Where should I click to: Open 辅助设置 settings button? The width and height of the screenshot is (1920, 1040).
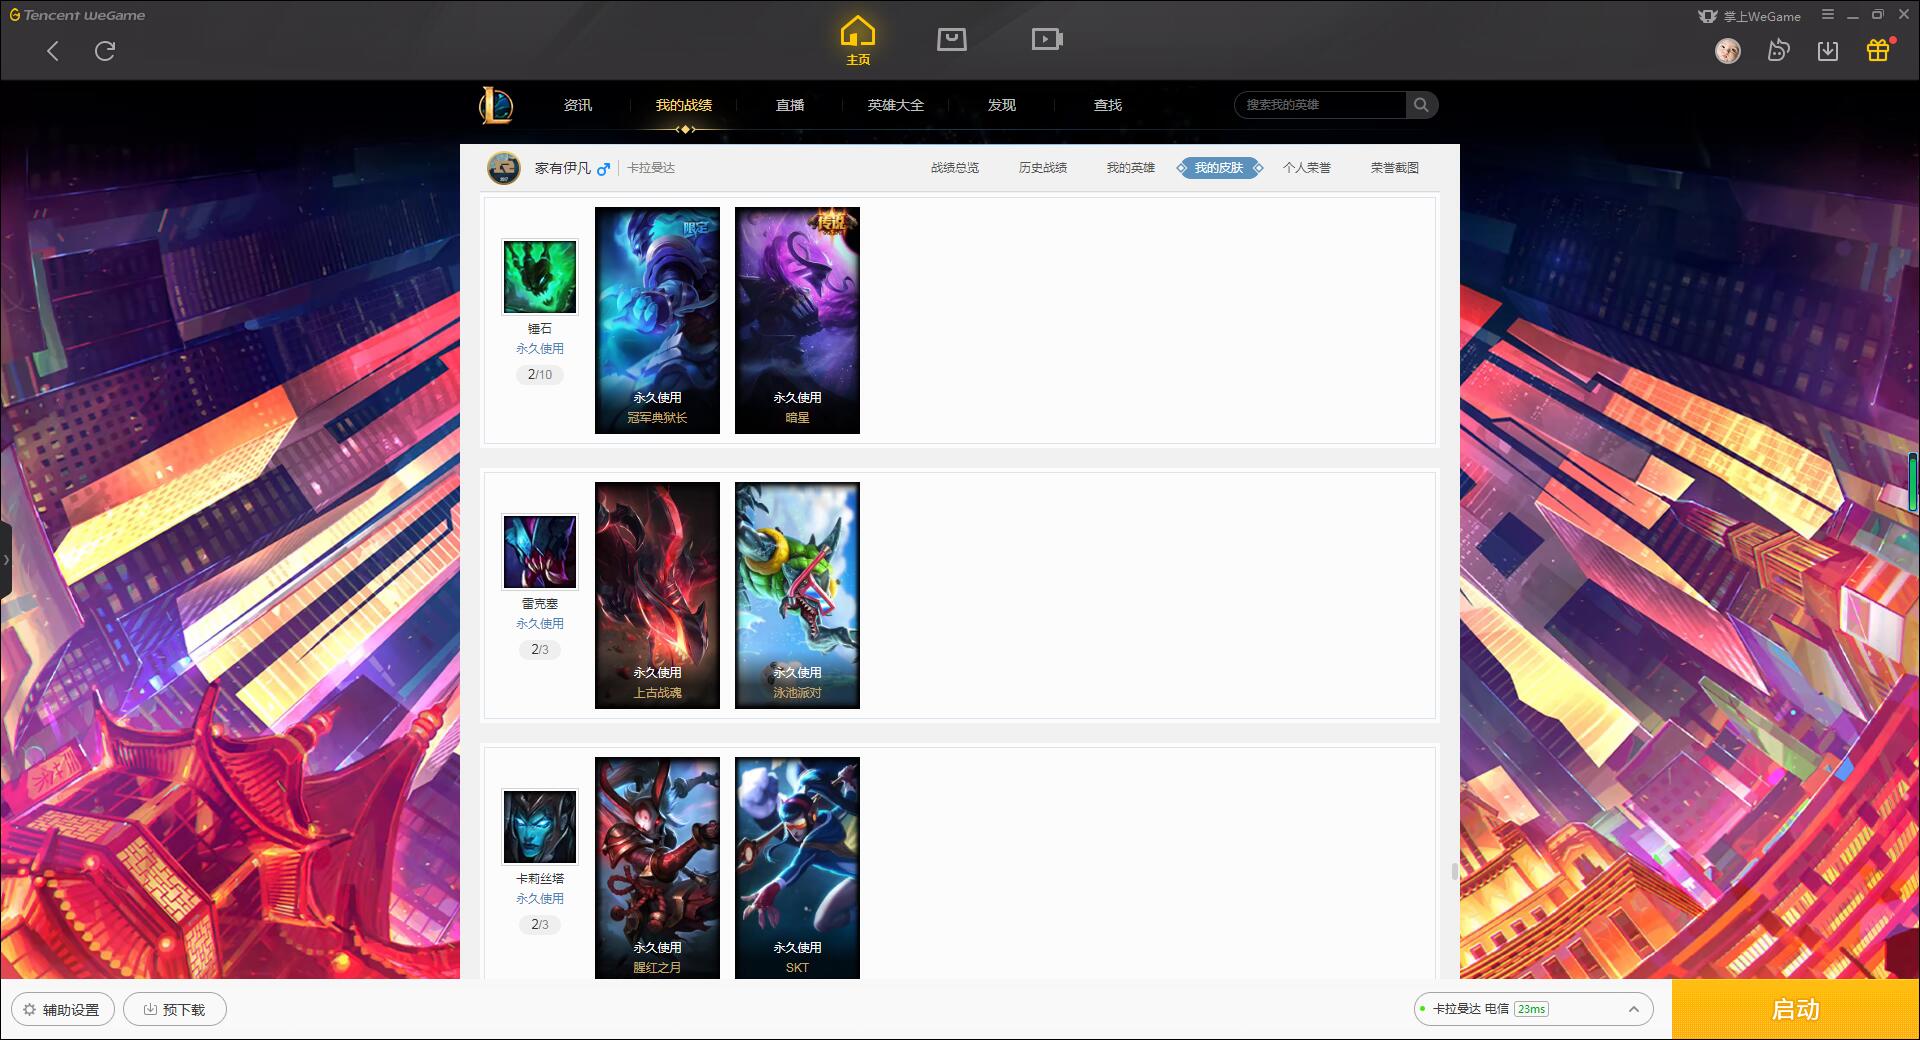[63, 1010]
